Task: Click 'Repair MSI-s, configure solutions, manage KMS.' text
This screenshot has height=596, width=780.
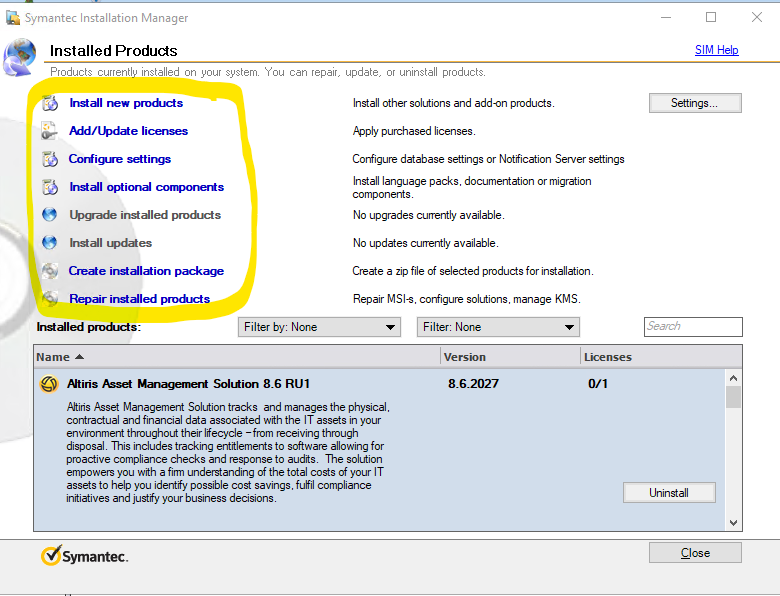Action: click(467, 298)
